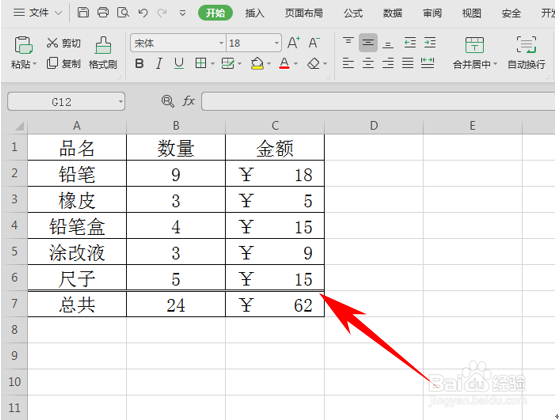Increase indent icon
The image size is (559, 420).
(x=430, y=43)
